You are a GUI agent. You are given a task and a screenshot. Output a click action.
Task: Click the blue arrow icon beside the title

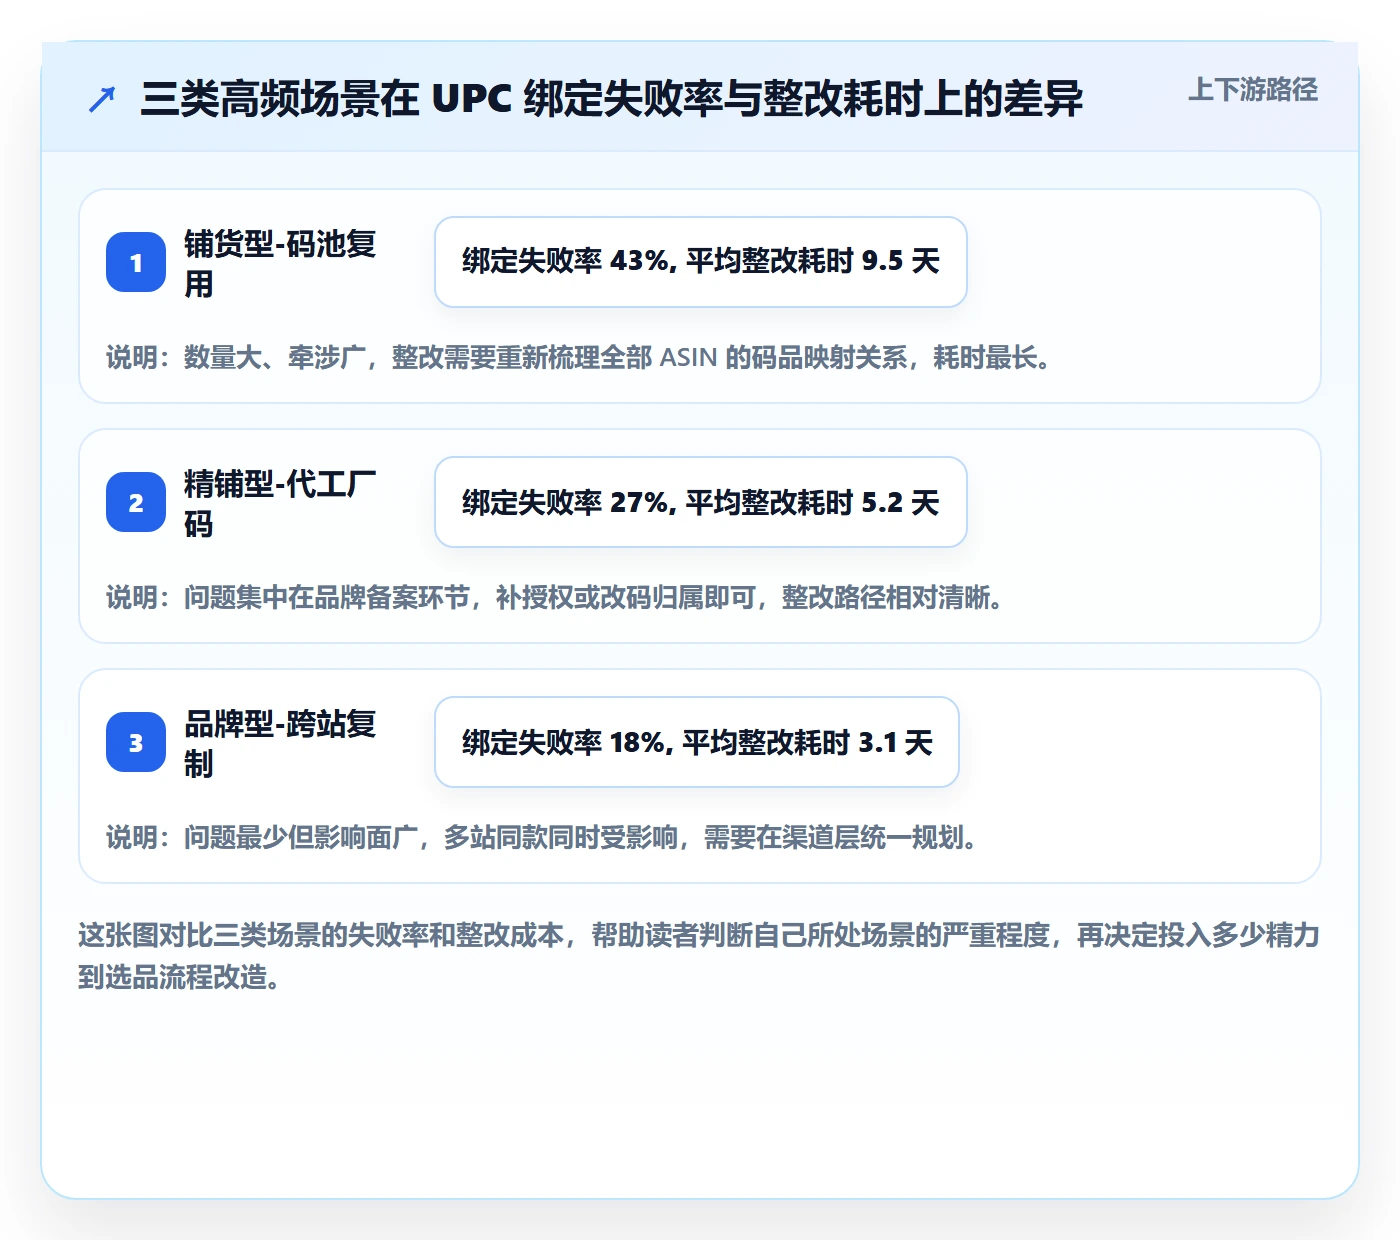(102, 99)
